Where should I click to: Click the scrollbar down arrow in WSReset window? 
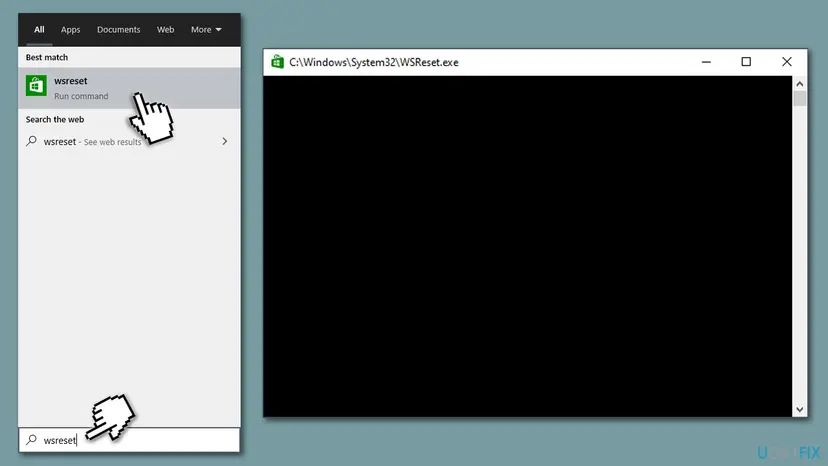(x=799, y=409)
